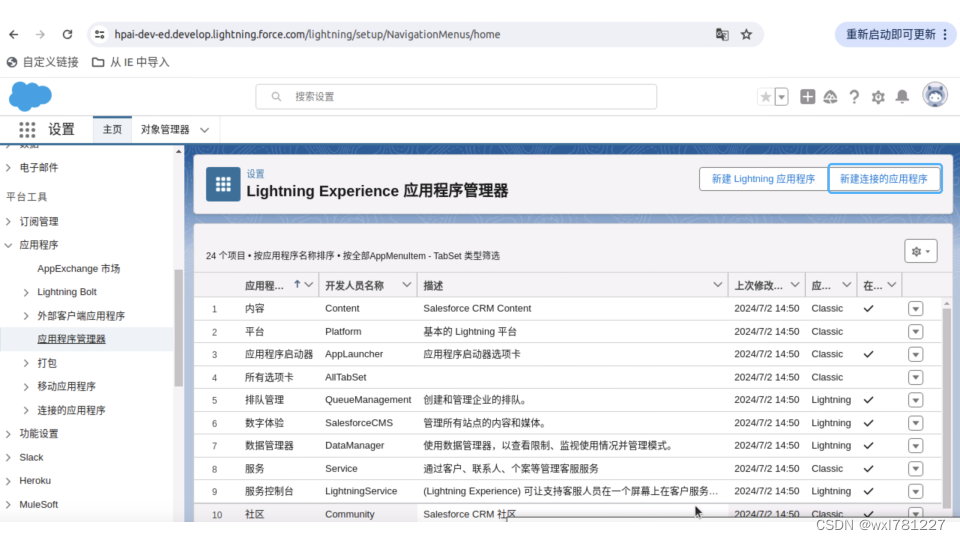This screenshot has height=540, width=960.
Task: Open row actions for 数据管理器
Action: (x=915, y=446)
